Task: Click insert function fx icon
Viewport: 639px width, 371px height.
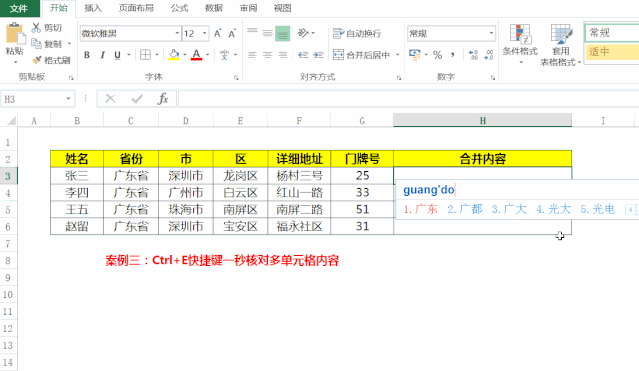Action: [163, 99]
